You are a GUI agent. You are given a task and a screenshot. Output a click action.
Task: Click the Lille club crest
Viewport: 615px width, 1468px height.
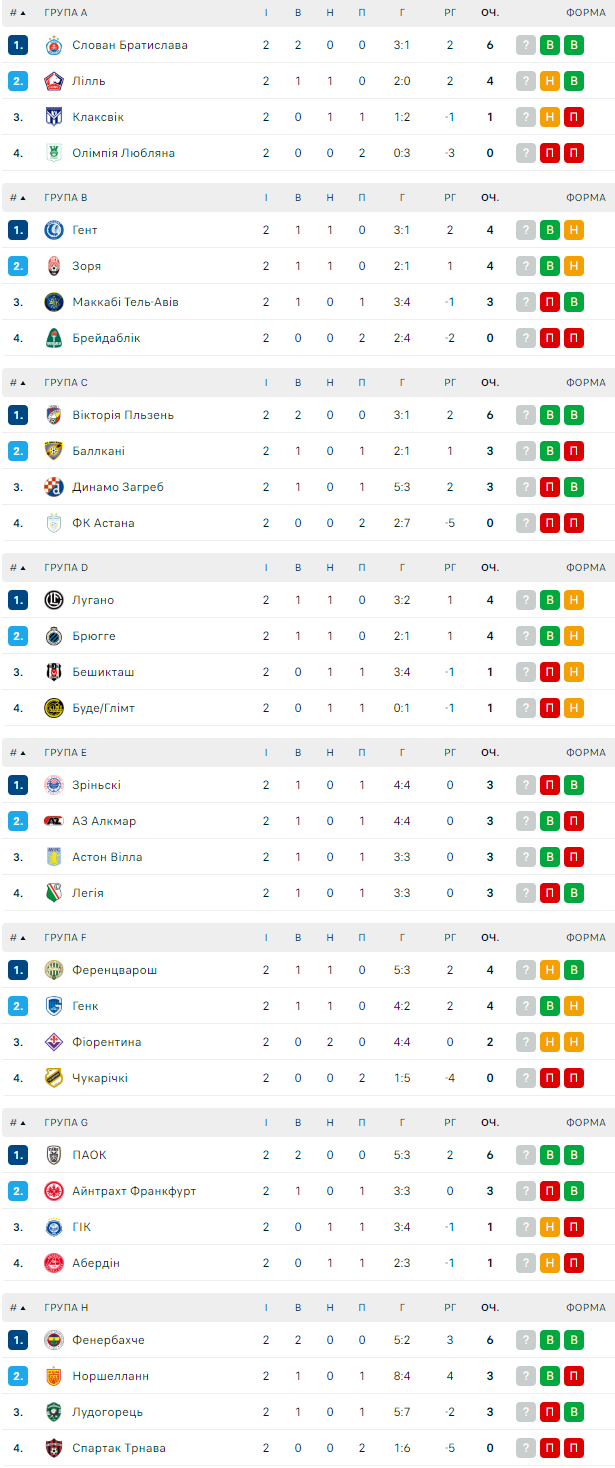[x=54, y=81]
